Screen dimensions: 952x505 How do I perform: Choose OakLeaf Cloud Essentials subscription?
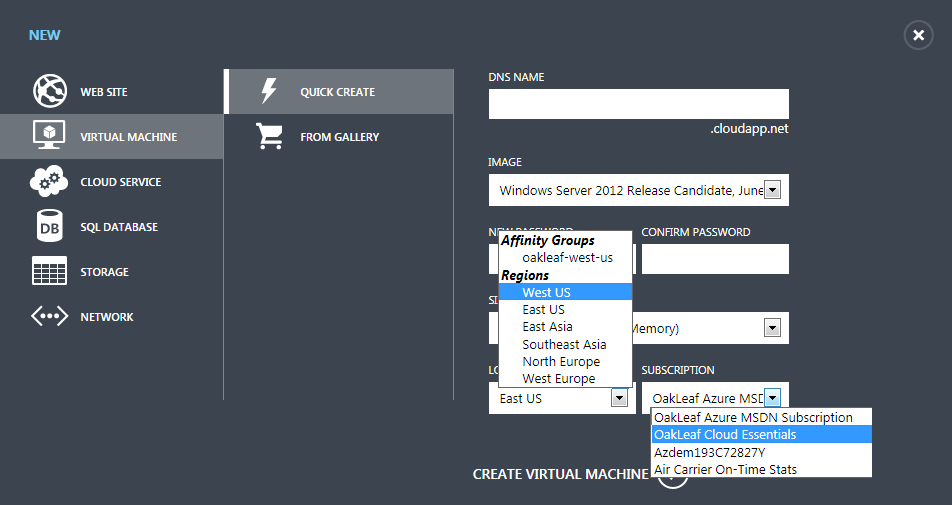(761, 435)
